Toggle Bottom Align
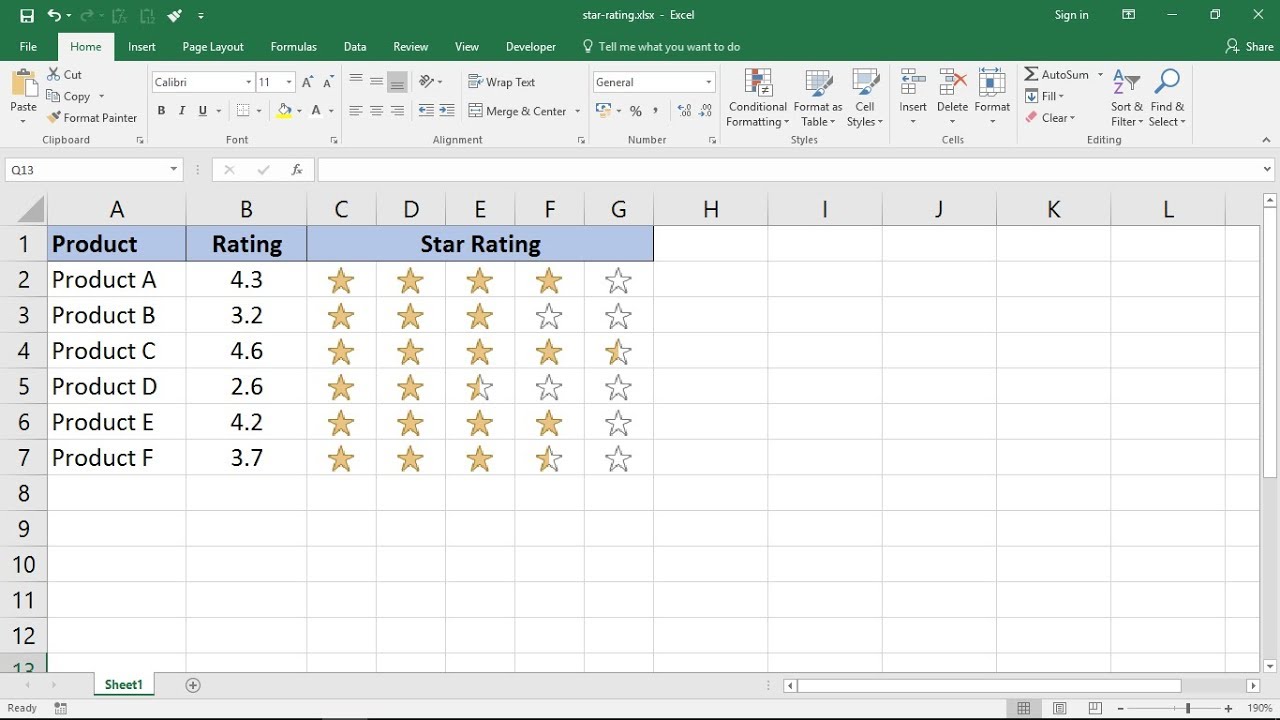1280x720 pixels. (x=397, y=82)
